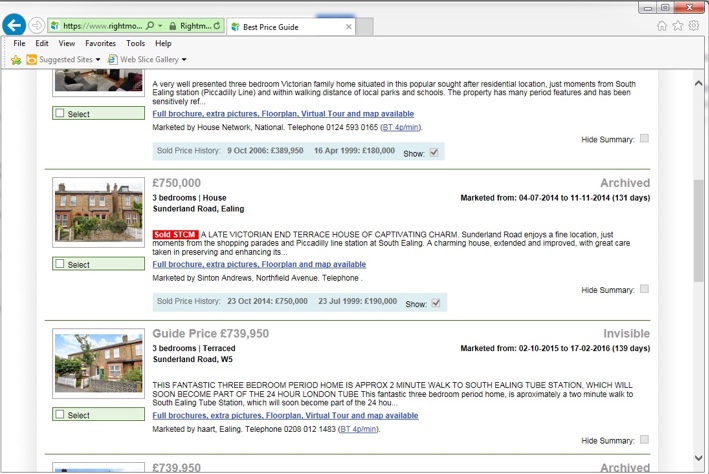Screen dimensions: 709x474
Task: Open full brochure link for the £750,000 house
Action: point(259,265)
